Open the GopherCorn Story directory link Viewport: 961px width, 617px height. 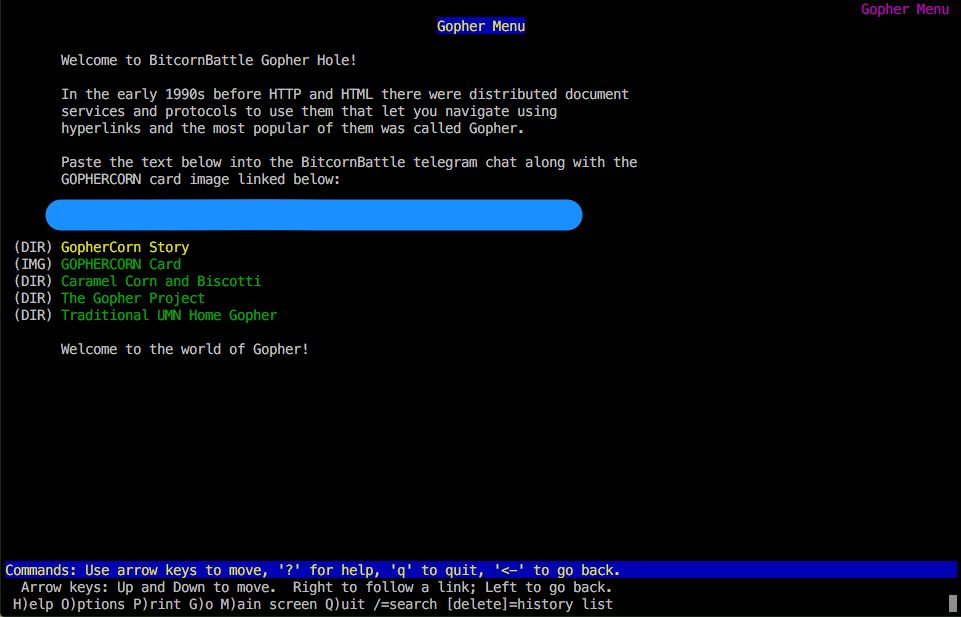click(125, 248)
